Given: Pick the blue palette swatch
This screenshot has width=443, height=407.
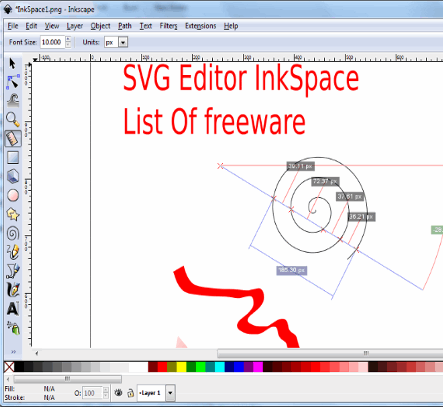Looking at the screenshot, I should [239, 367].
